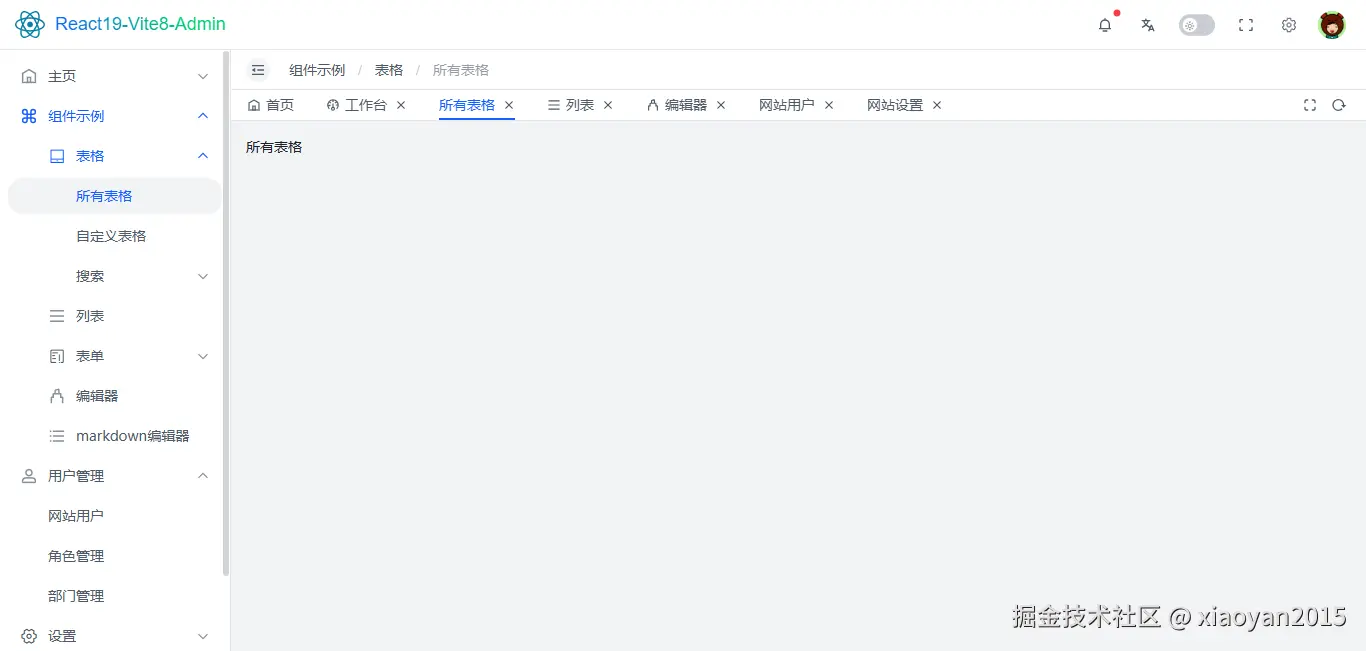Viewport: 1366px width, 651px height.
Task: Close the 列表 tab
Action: point(608,105)
